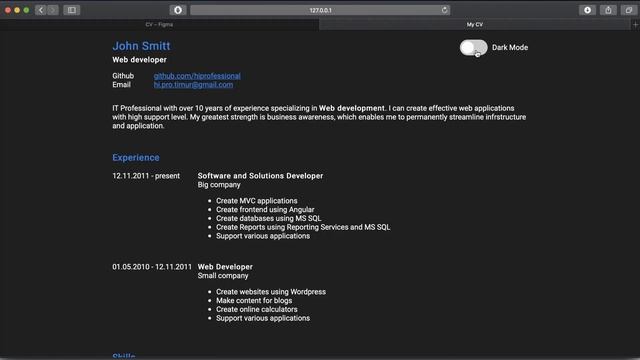
Task: Focus the 127.0.0.1 address bar
Action: (x=320, y=10)
